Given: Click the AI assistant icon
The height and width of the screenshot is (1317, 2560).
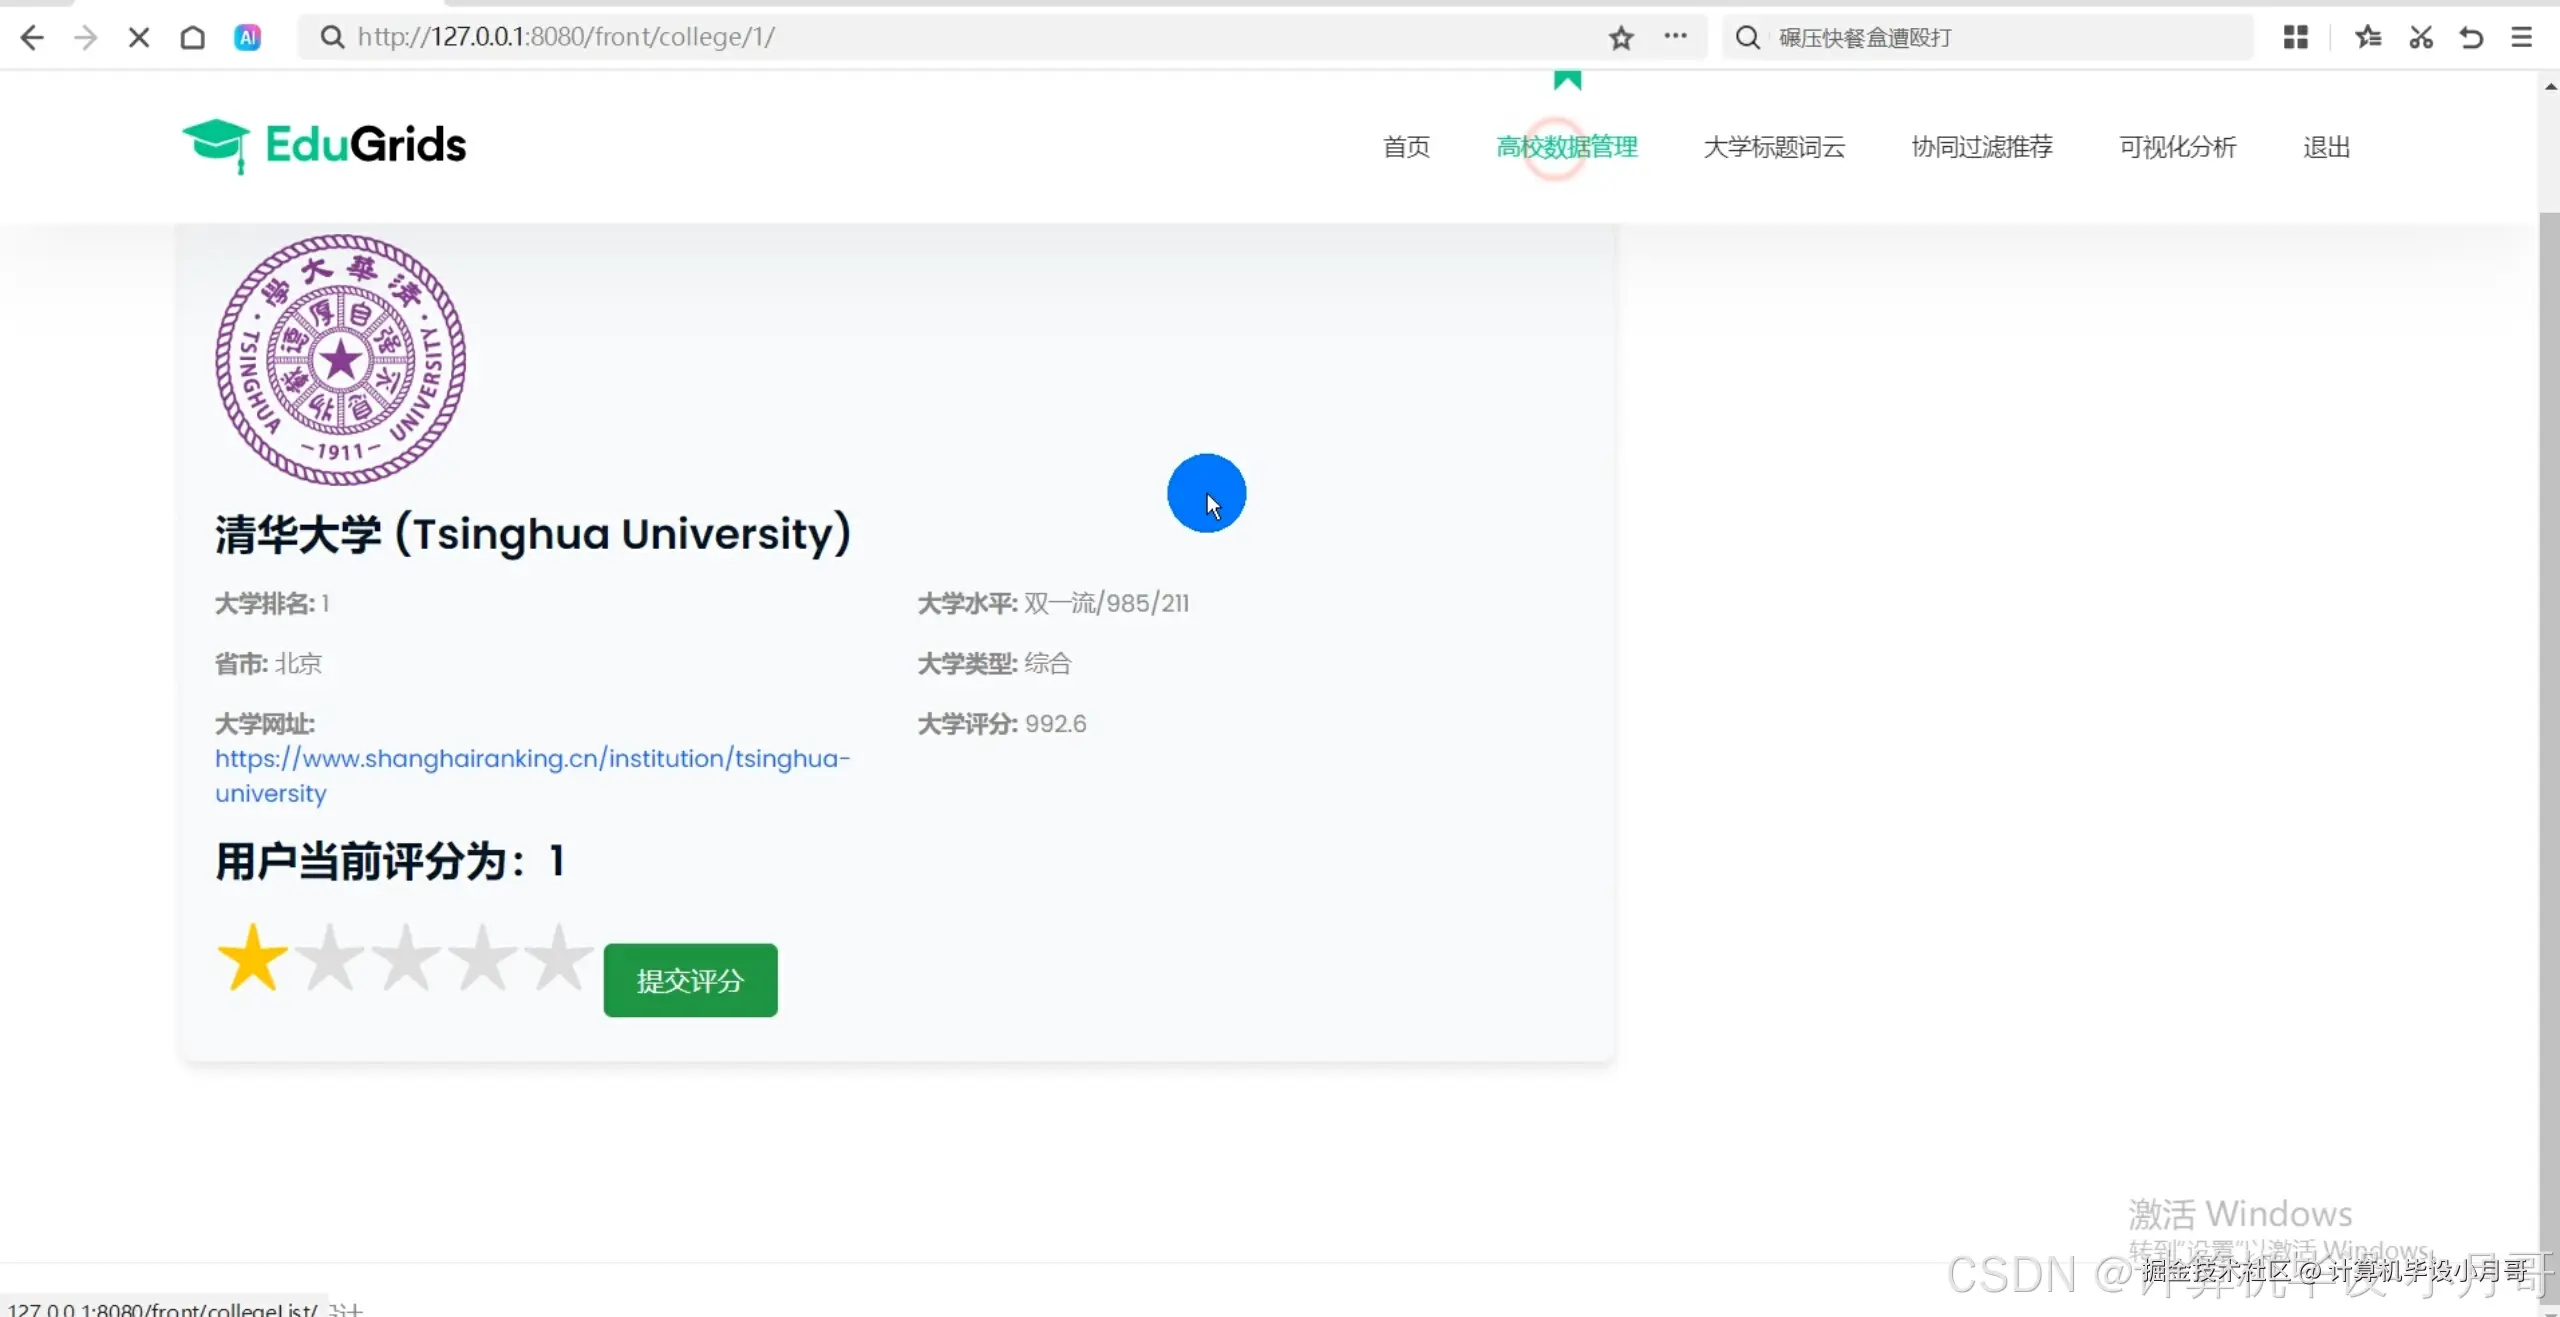Looking at the screenshot, I should [x=247, y=38].
